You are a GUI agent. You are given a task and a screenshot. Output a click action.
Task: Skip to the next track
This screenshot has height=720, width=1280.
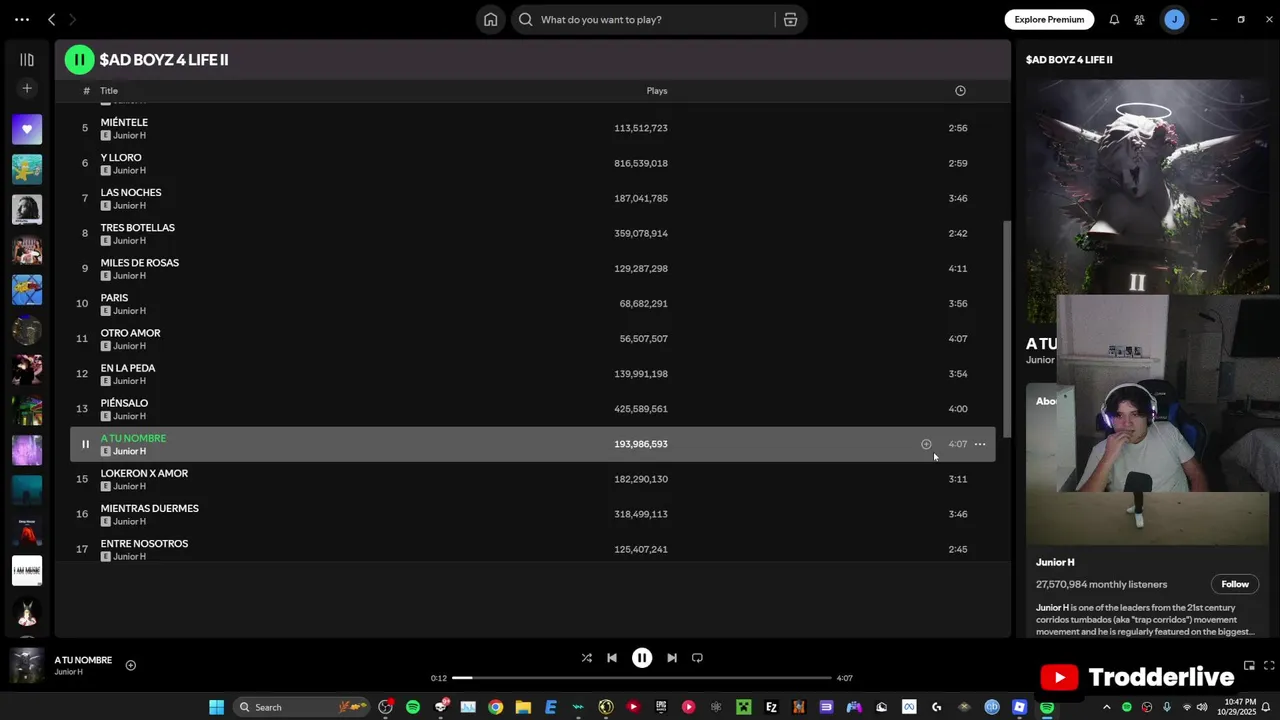click(672, 658)
